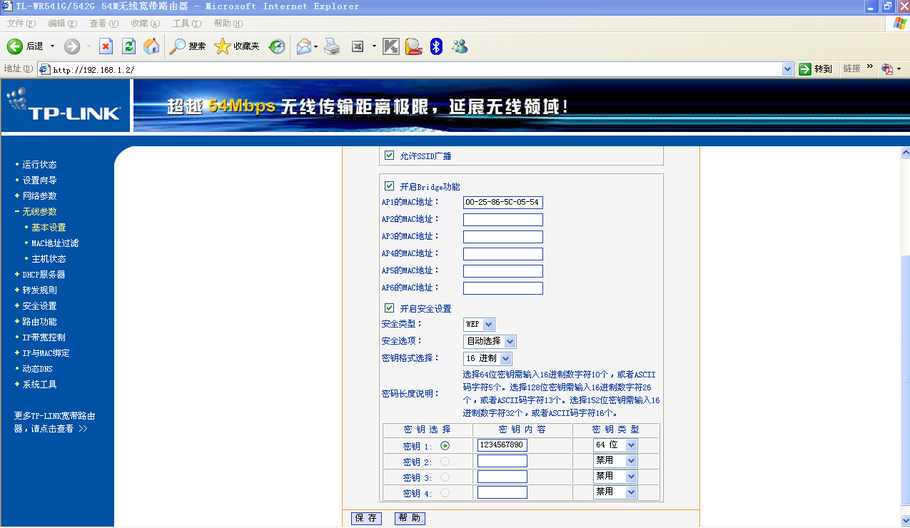The image size is (910, 528).
Task: Click the user research toolbar icon
Action: [x=413, y=46]
